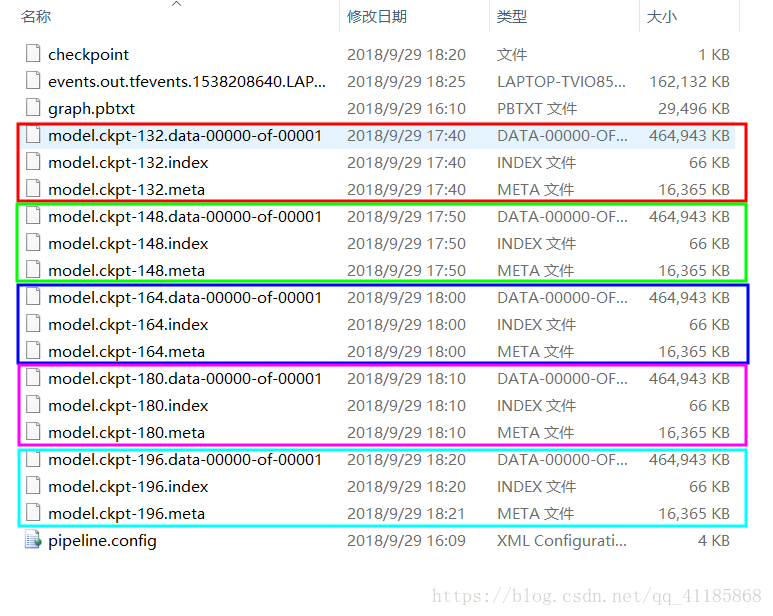The width and height of the screenshot is (773, 616).
Task: Sort by the 修改日期 column header
Action: [x=377, y=17]
